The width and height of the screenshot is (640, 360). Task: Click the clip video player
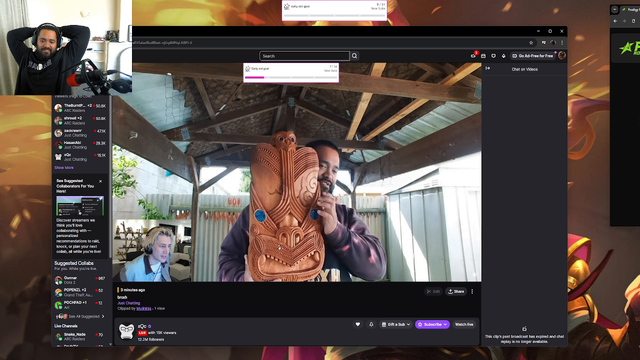tap(297, 172)
